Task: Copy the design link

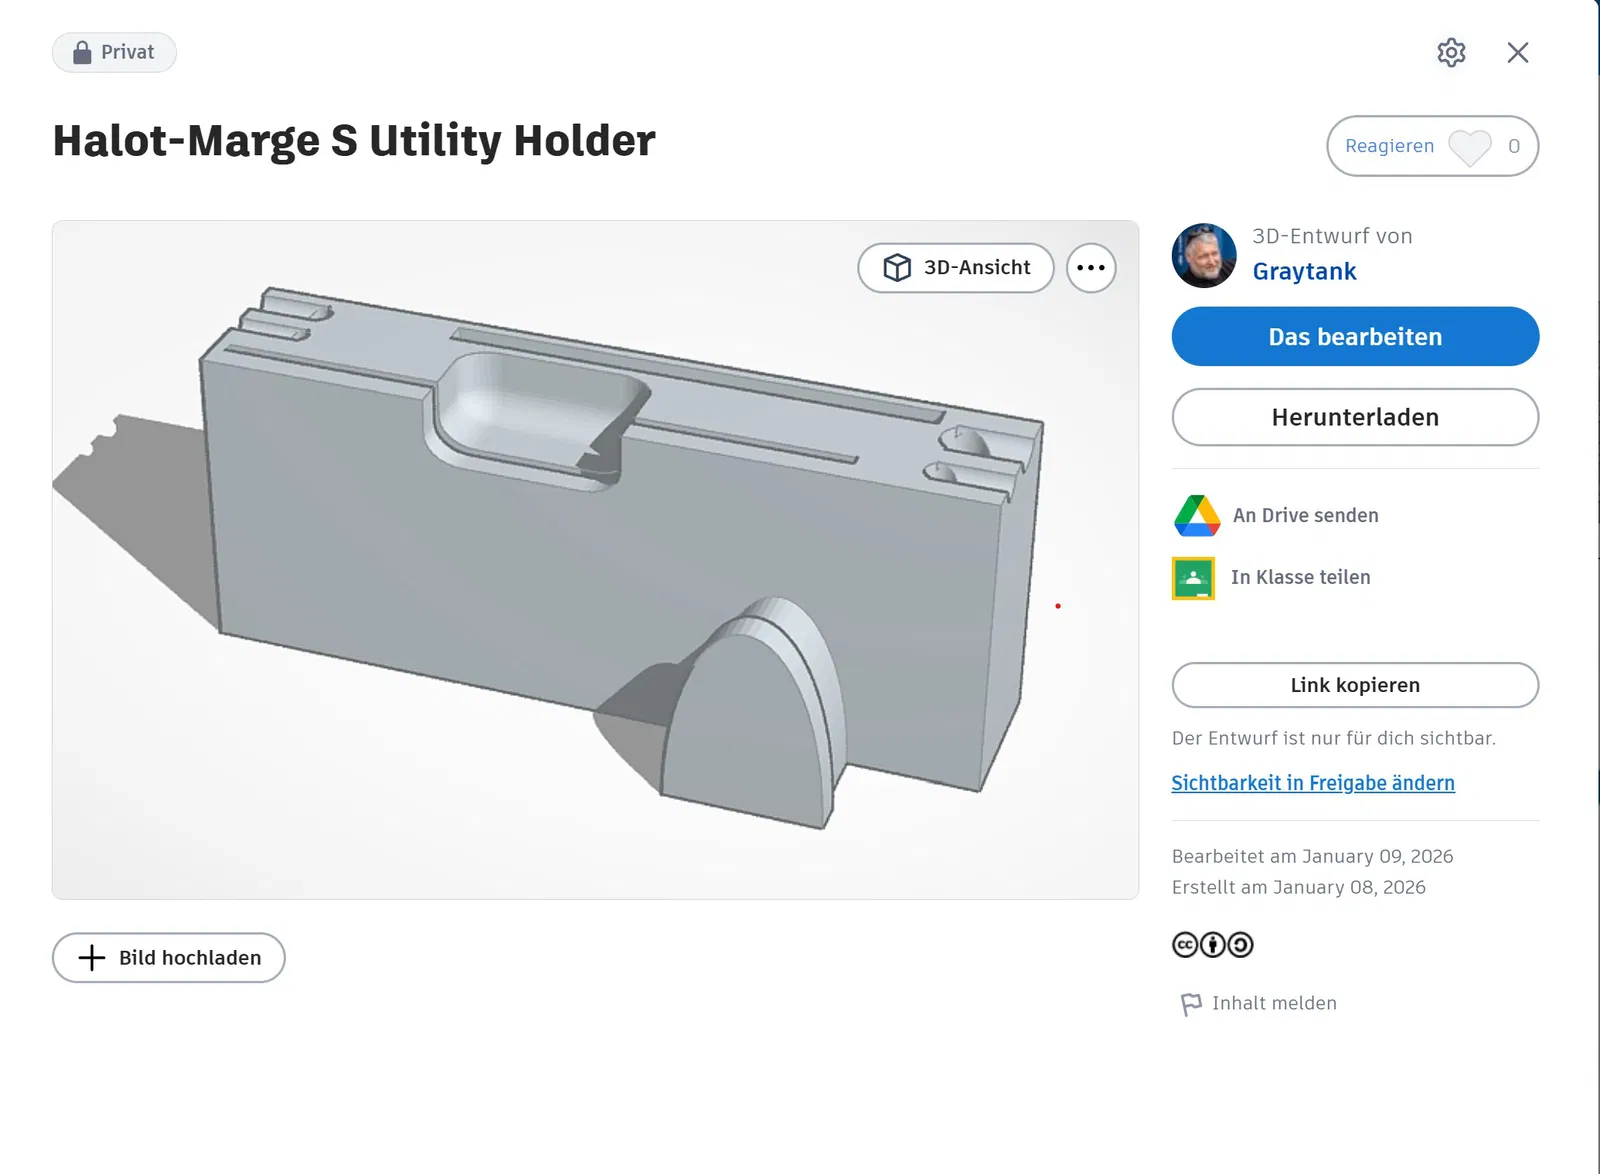Action: [x=1355, y=685]
